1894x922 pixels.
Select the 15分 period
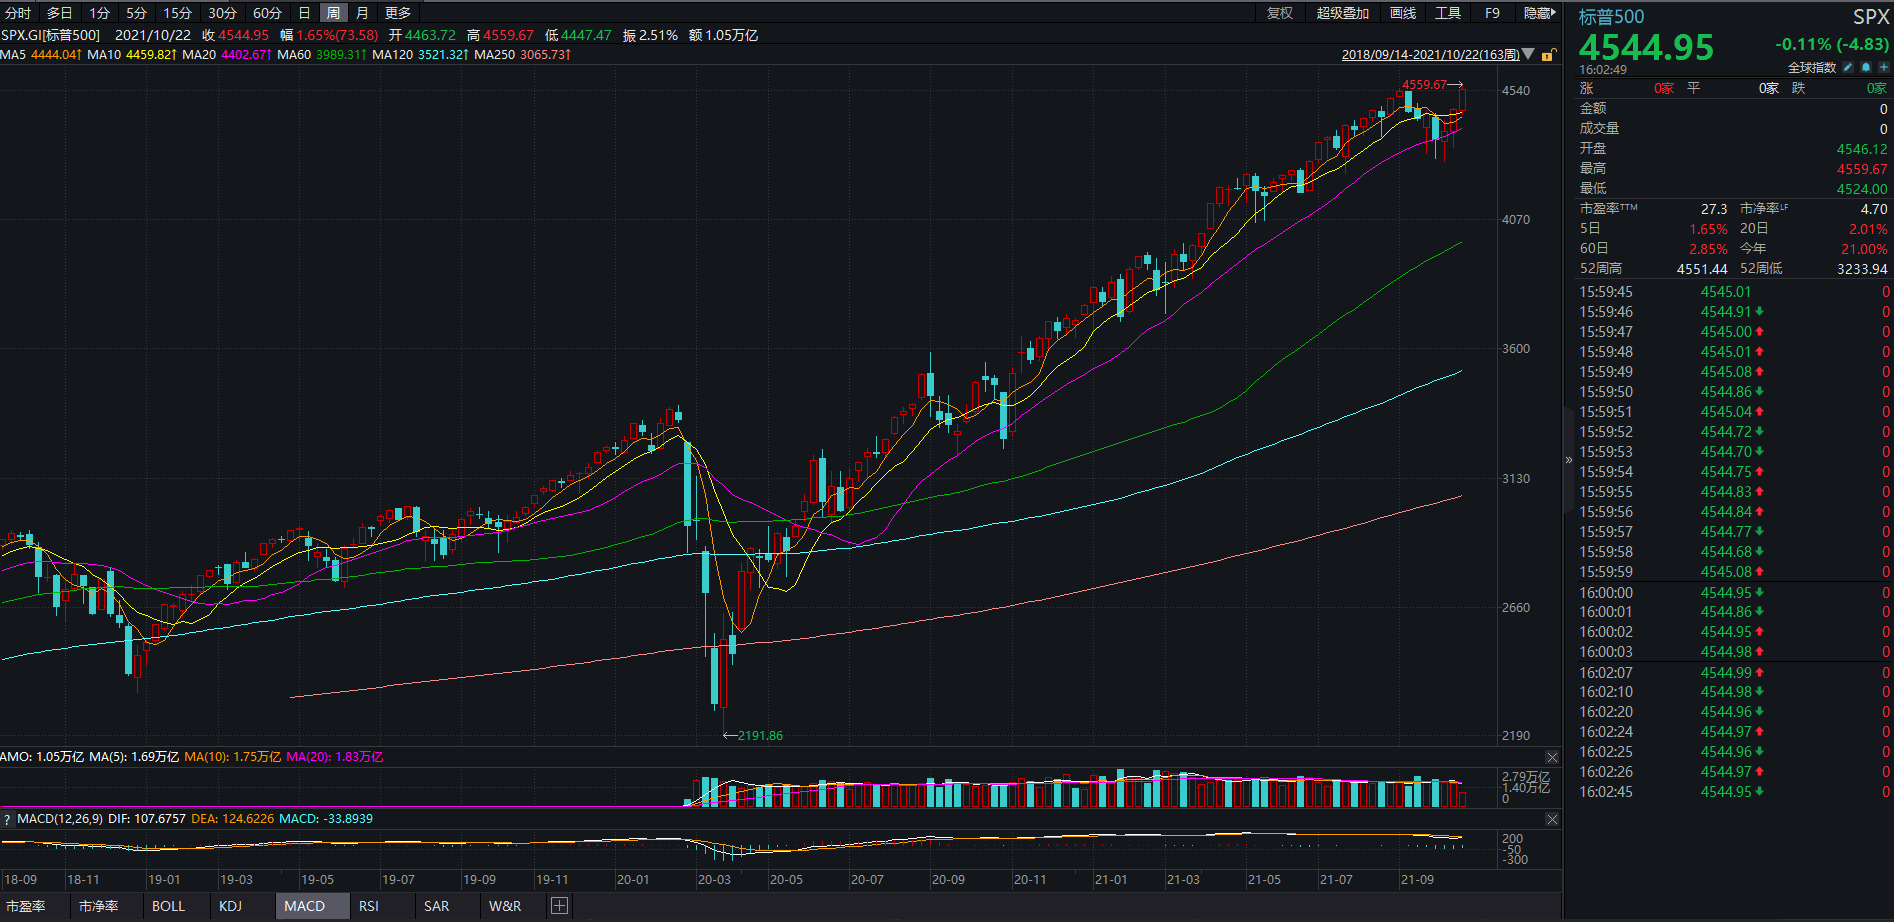177,13
